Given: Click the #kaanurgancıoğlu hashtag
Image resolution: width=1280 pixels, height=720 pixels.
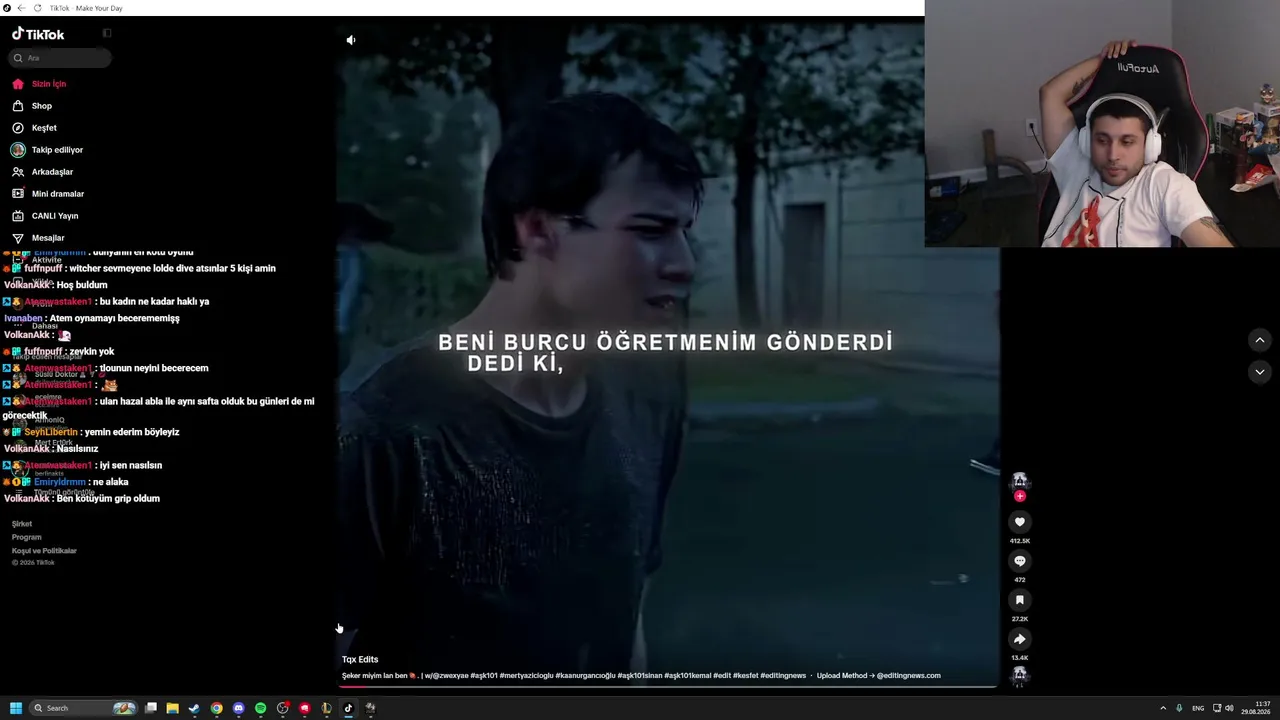Looking at the screenshot, I should pos(584,676).
